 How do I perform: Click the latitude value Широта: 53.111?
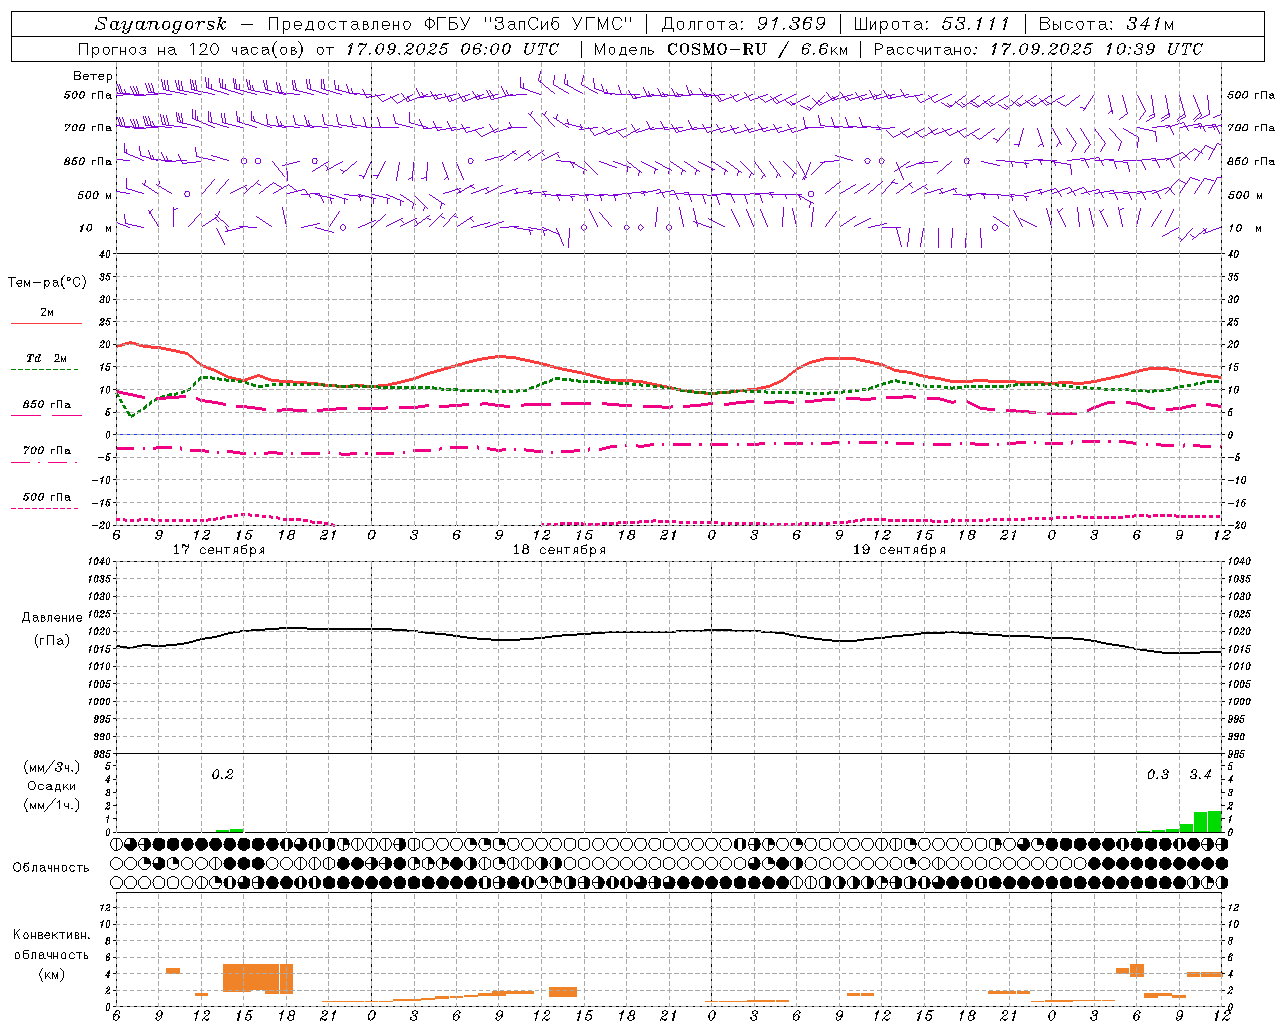pos(932,24)
